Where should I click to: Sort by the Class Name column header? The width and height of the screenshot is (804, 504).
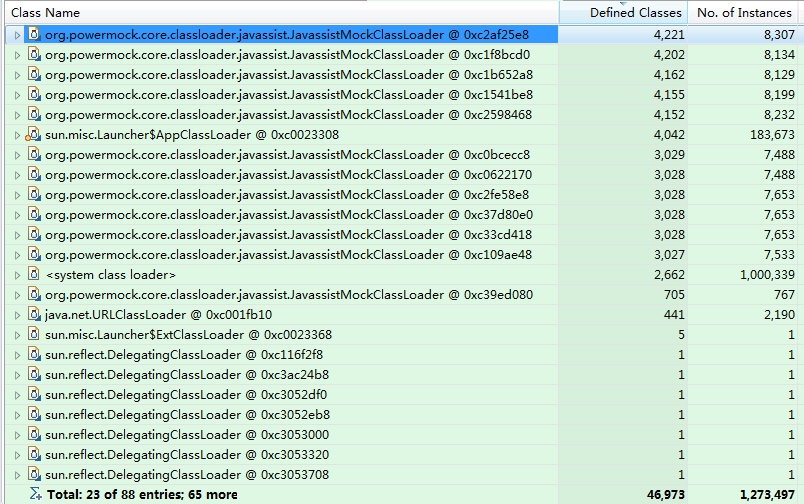282,12
